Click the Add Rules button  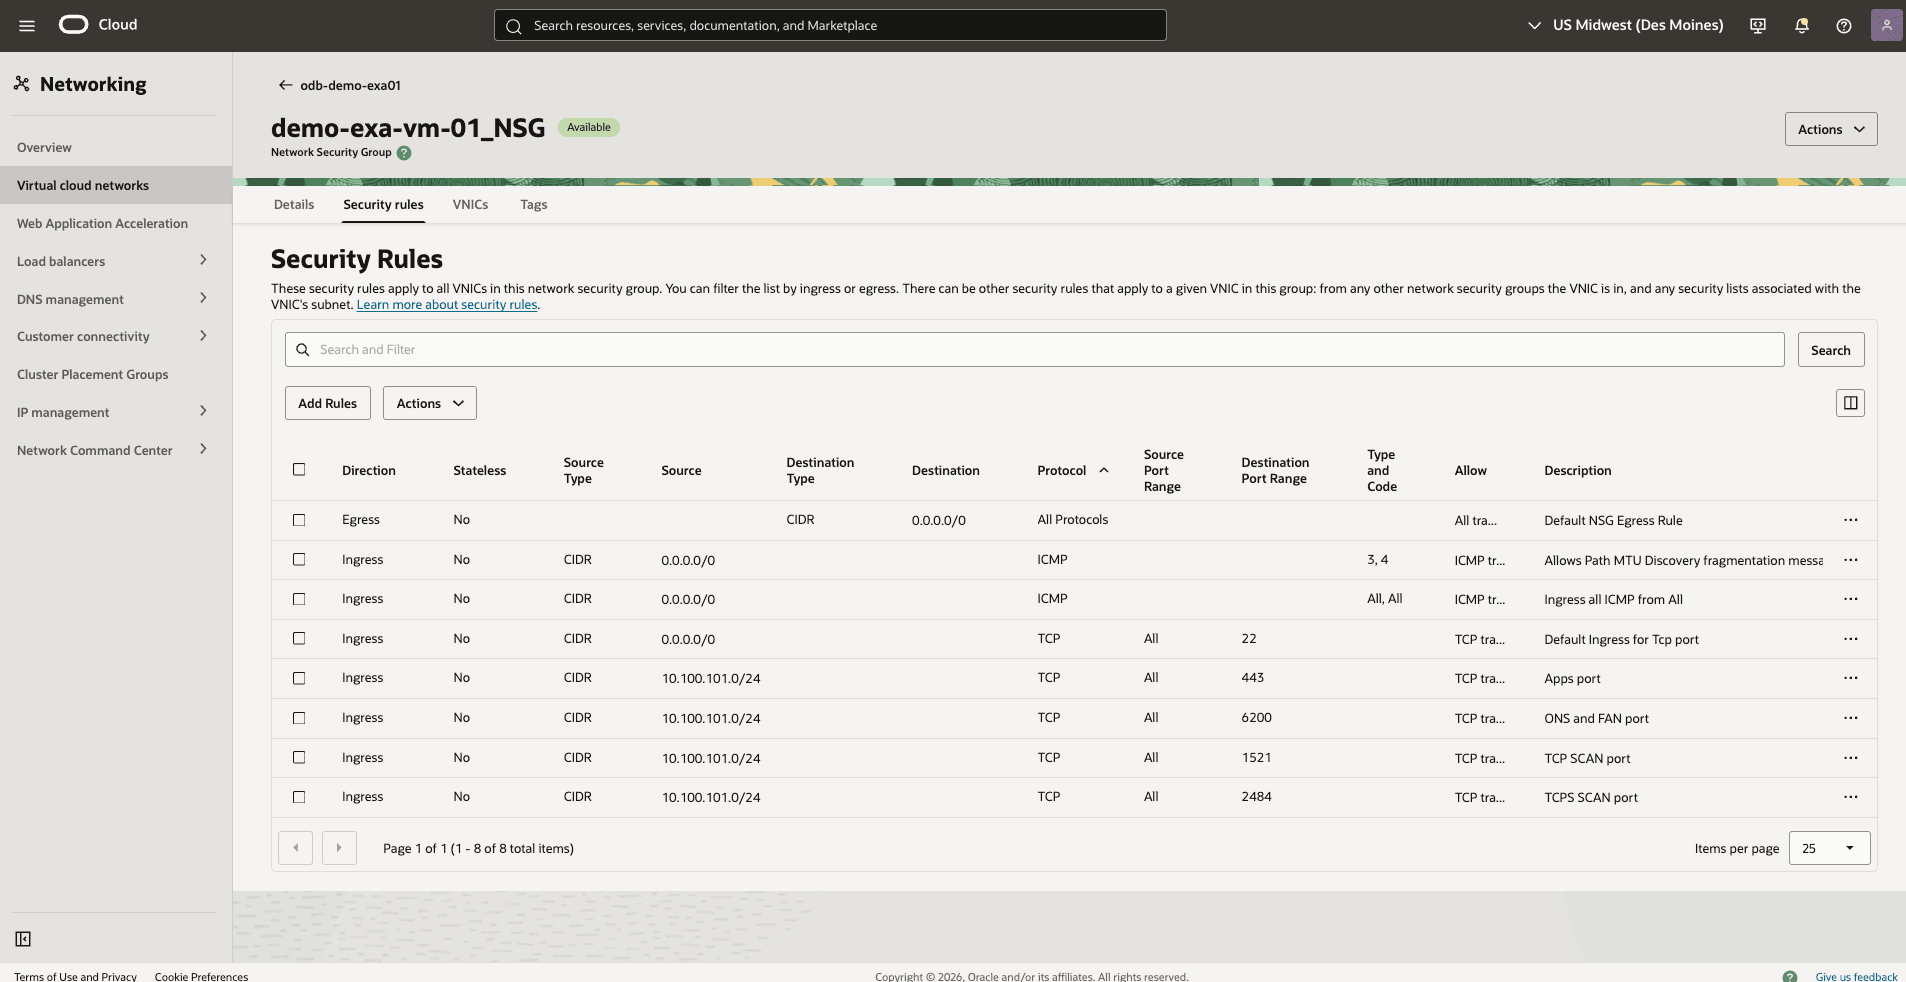[x=327, y=402]
